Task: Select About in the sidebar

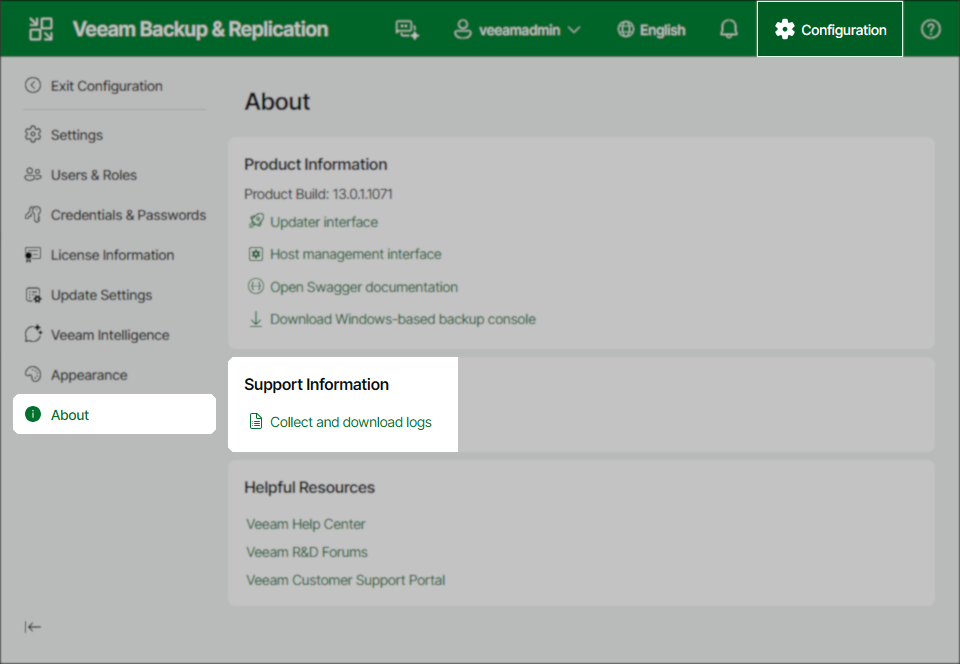Action: [x=70, y=413]
